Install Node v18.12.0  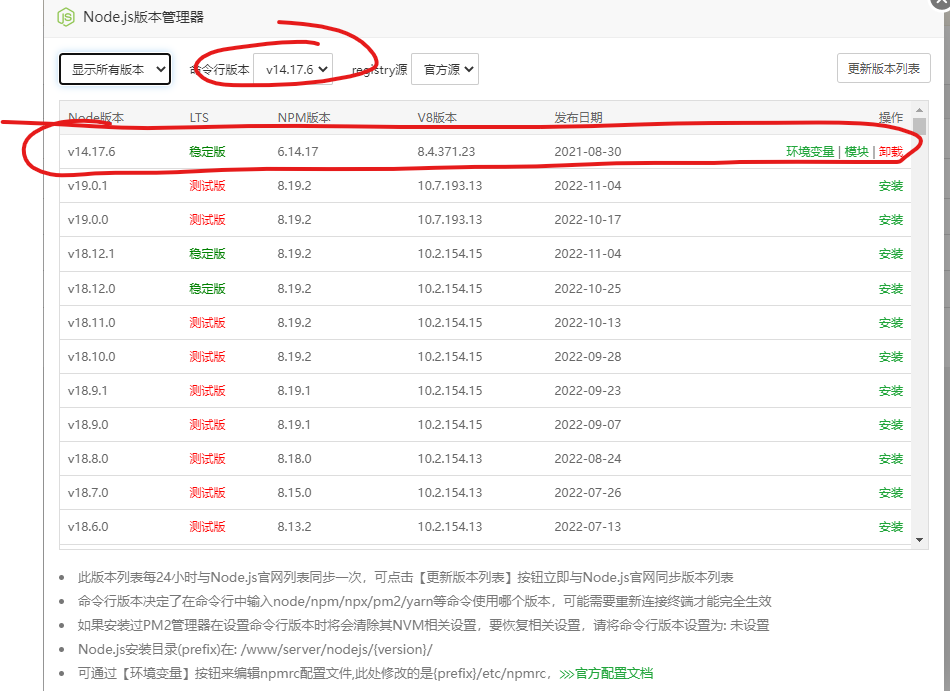(891, 289)
